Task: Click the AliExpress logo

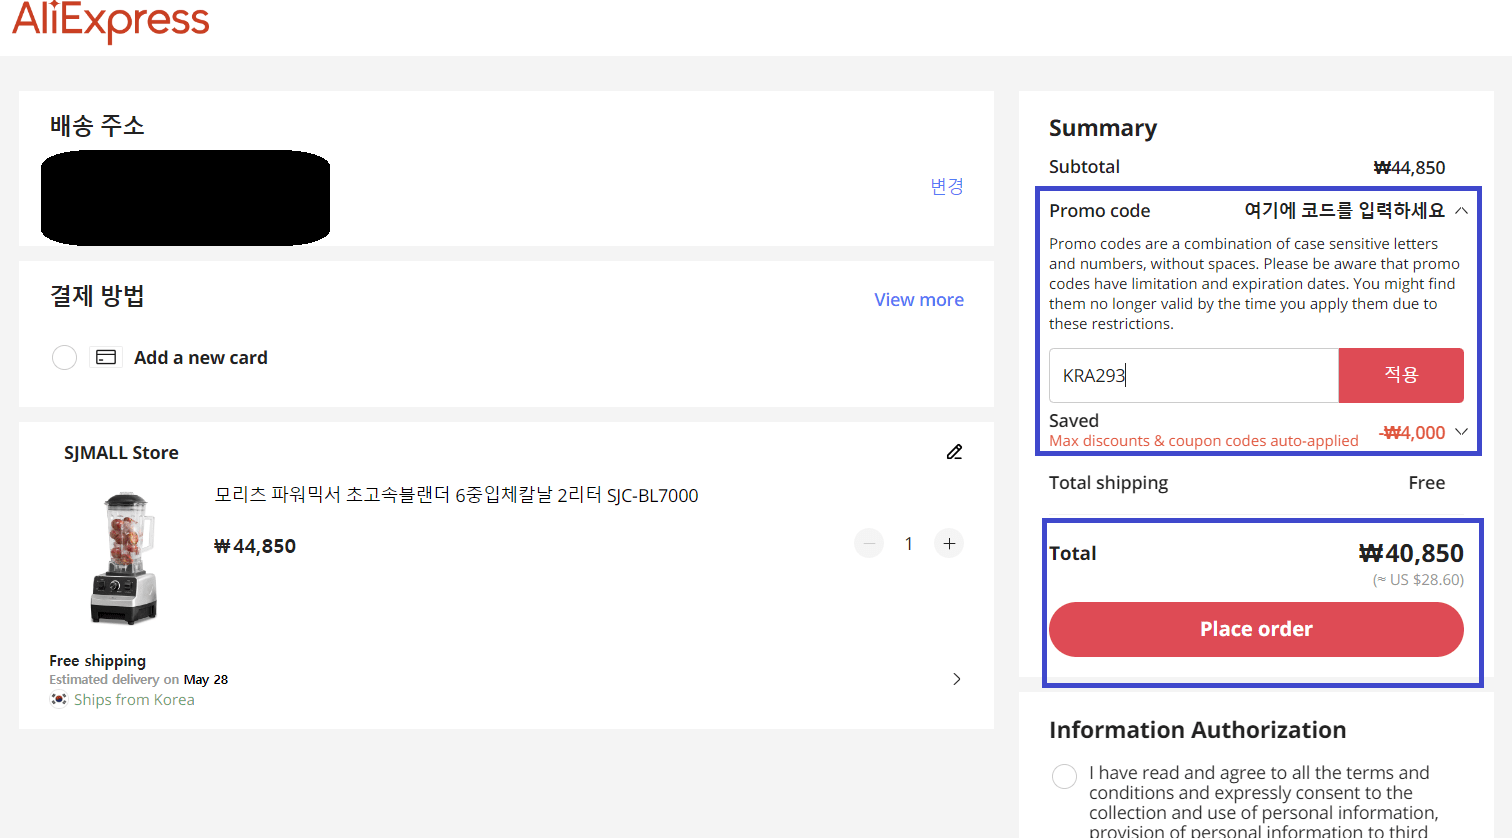Action: [x=110, y=22]
